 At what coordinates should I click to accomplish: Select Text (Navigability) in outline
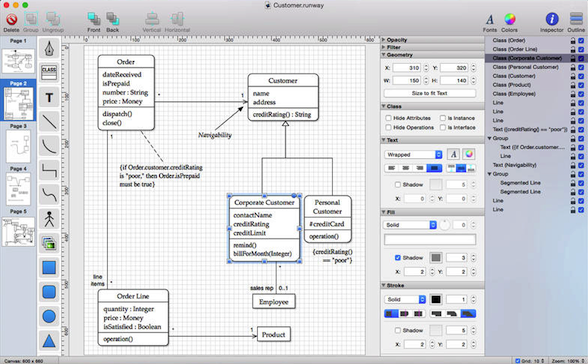(514, 165)
